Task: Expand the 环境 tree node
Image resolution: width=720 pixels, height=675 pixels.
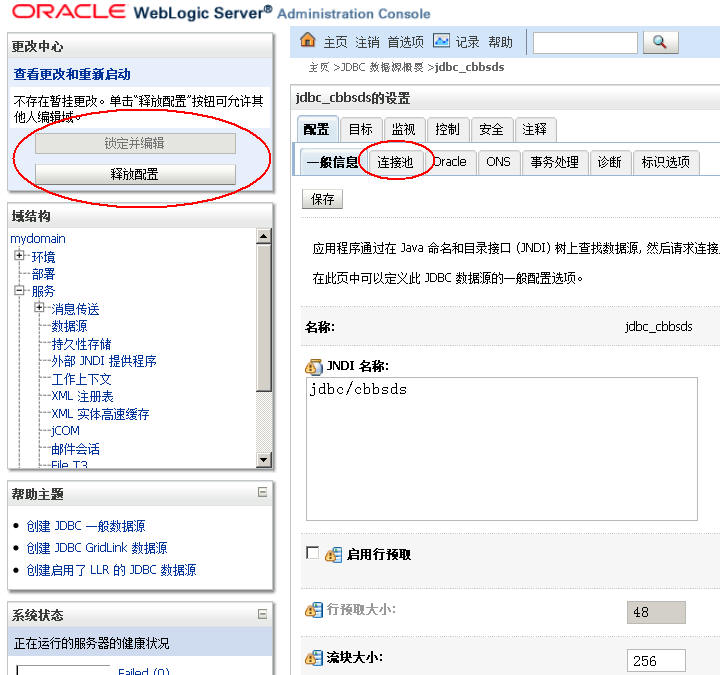Action: coord(19,255)
